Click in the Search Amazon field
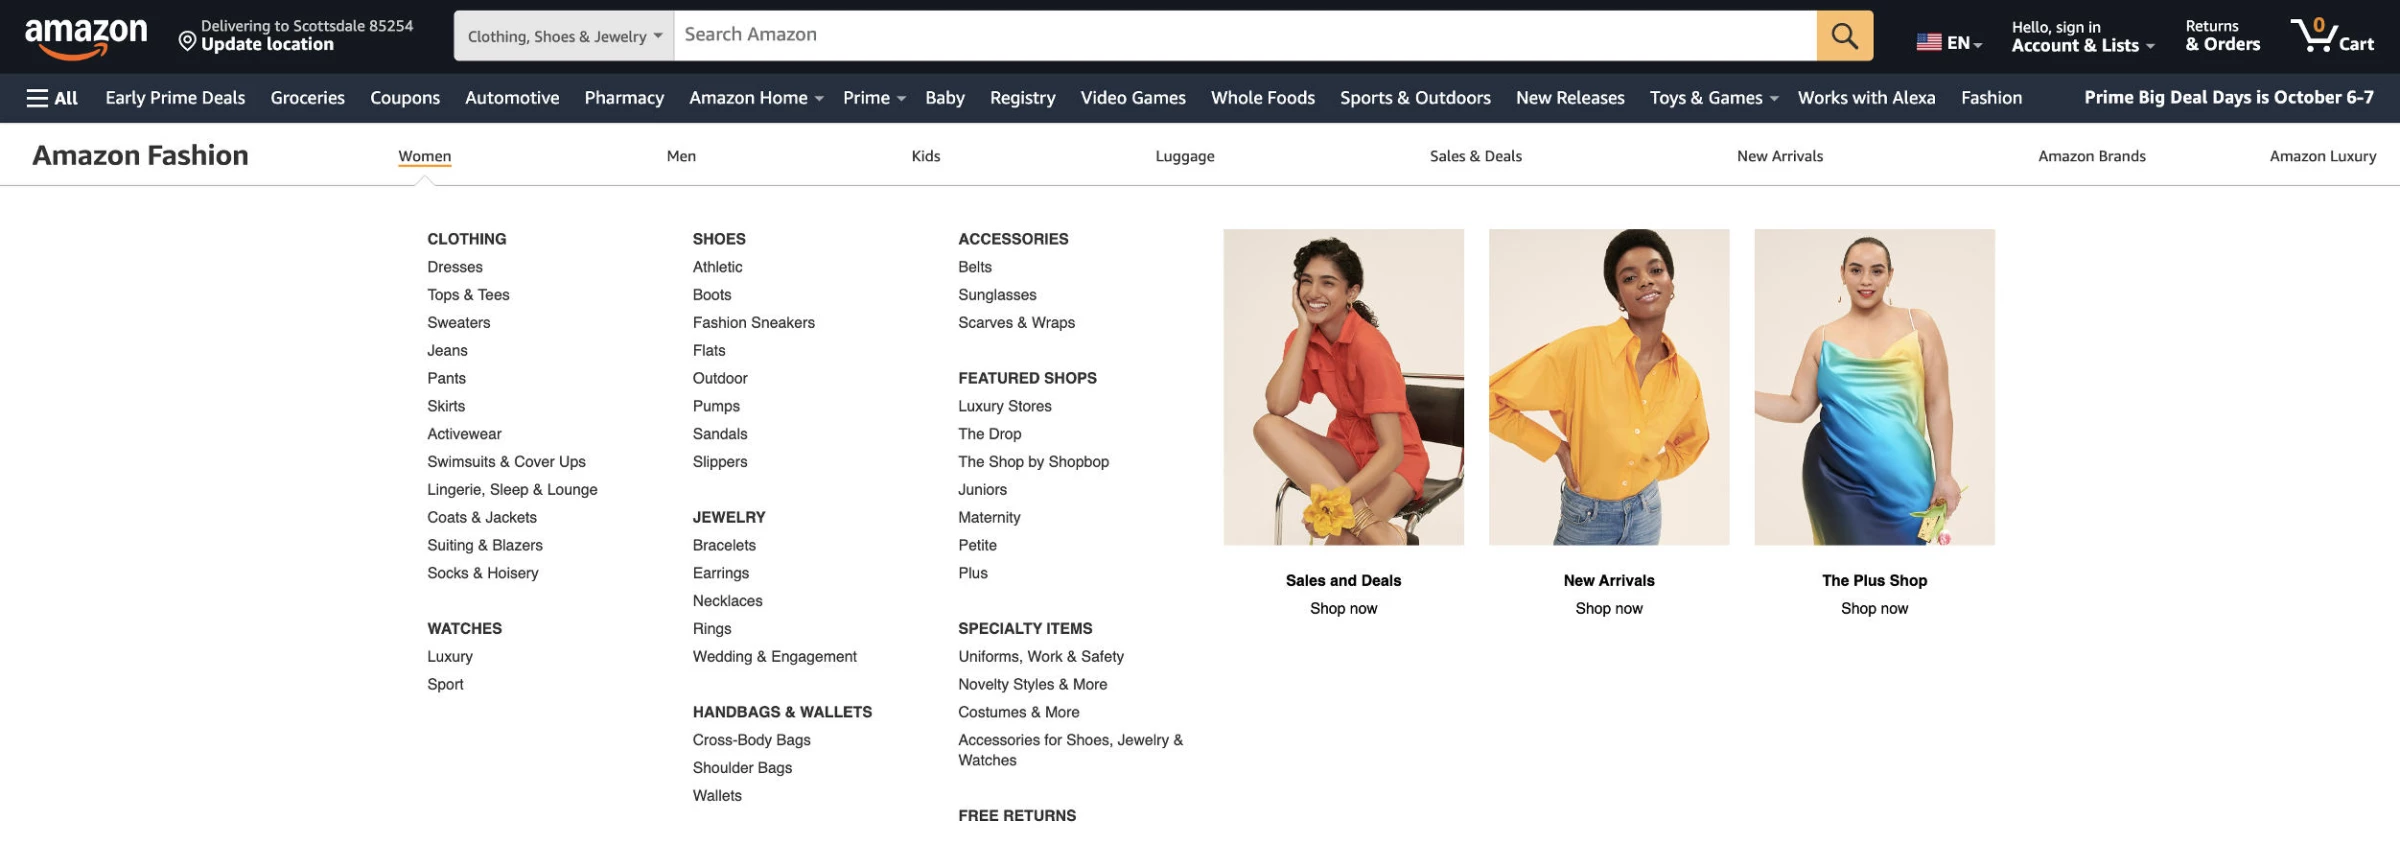 click(1245, 36)
